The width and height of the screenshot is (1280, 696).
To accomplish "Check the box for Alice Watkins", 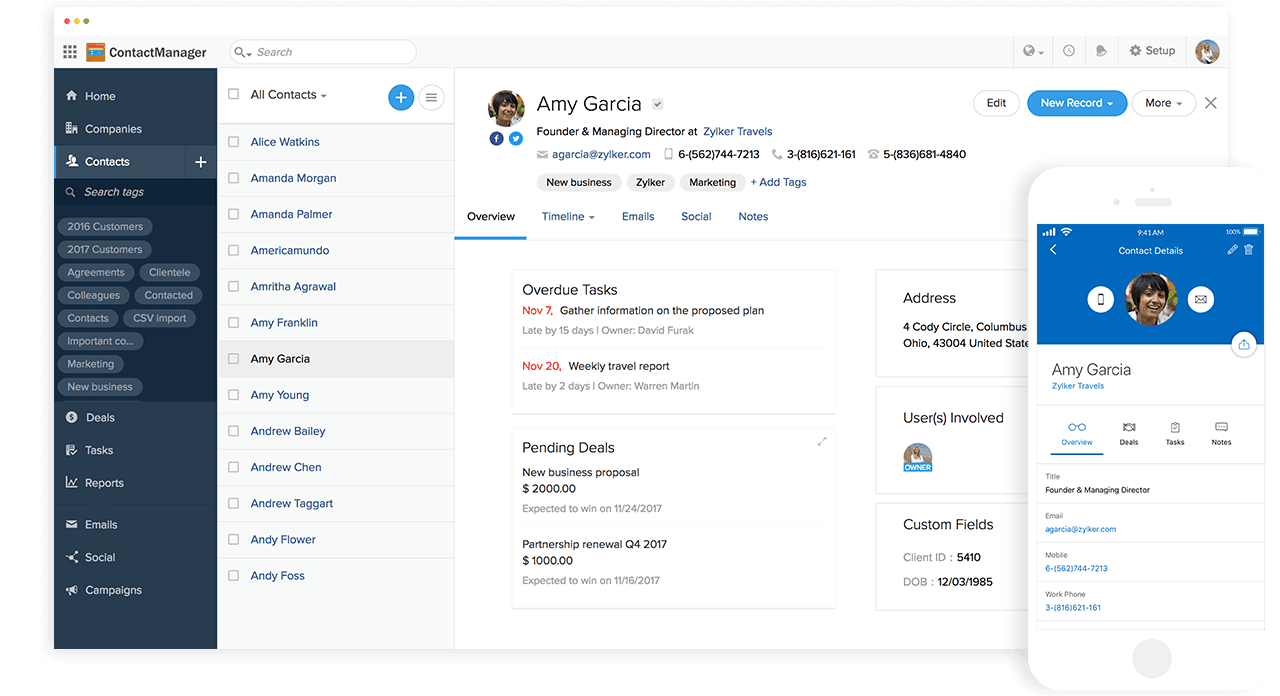I will point(233,142).
